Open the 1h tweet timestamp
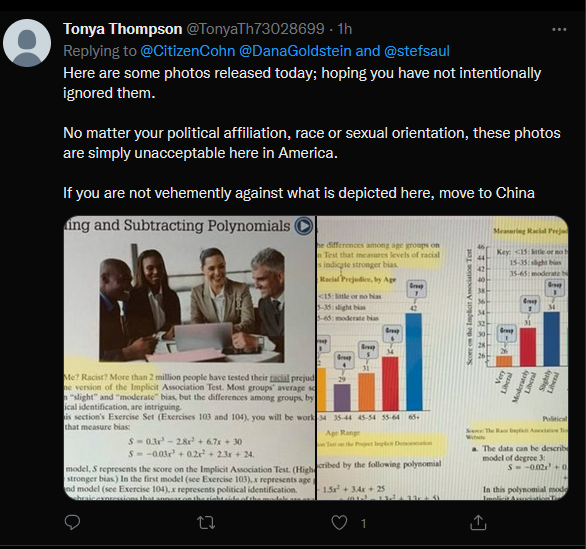The image size is (586, 549). [345, 29]
